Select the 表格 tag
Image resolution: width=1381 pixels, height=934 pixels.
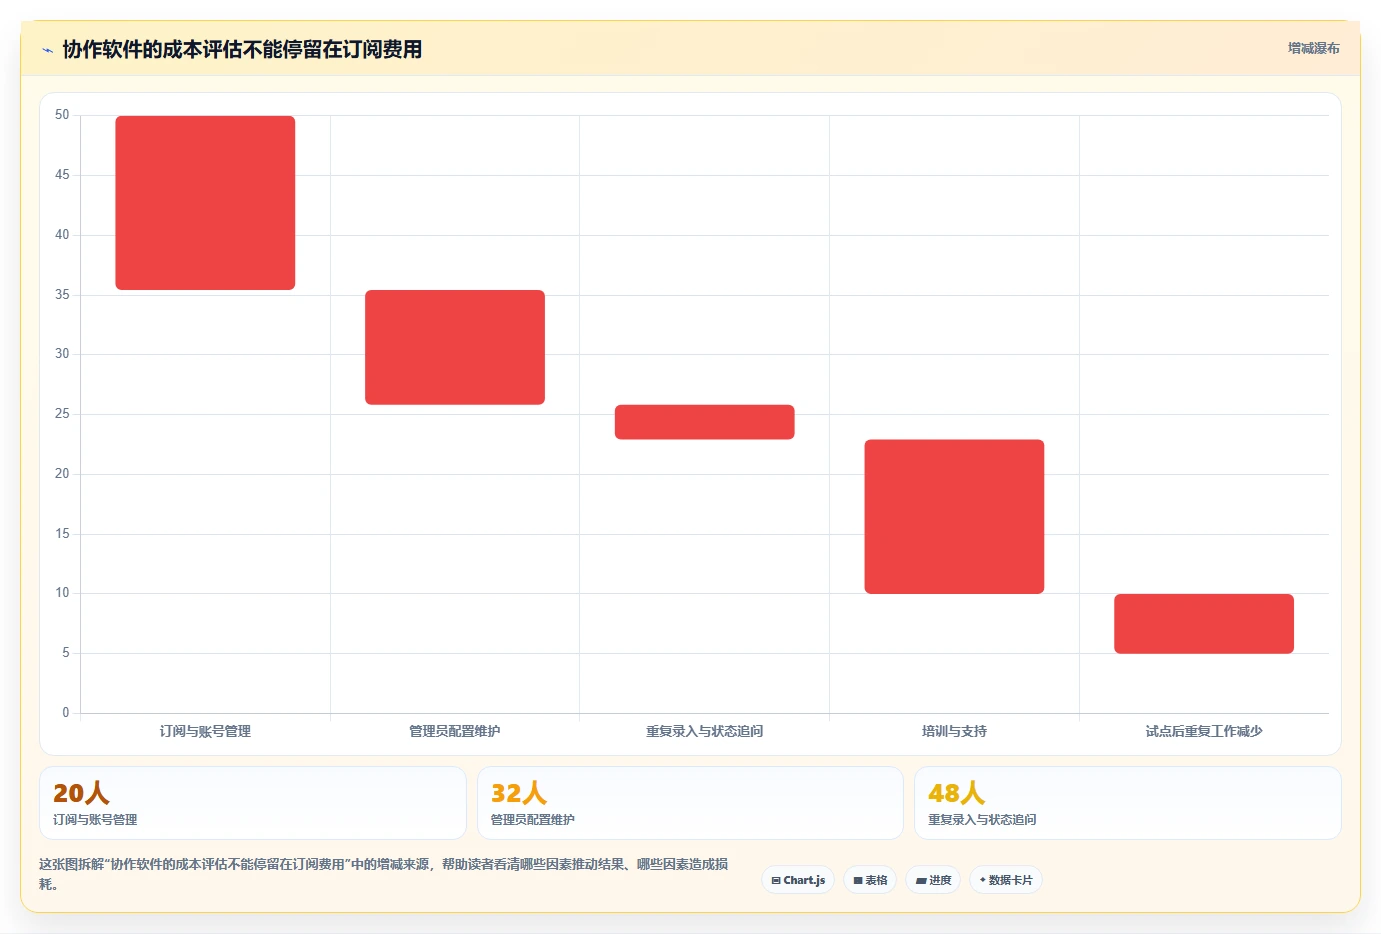[x=870, y=880]
